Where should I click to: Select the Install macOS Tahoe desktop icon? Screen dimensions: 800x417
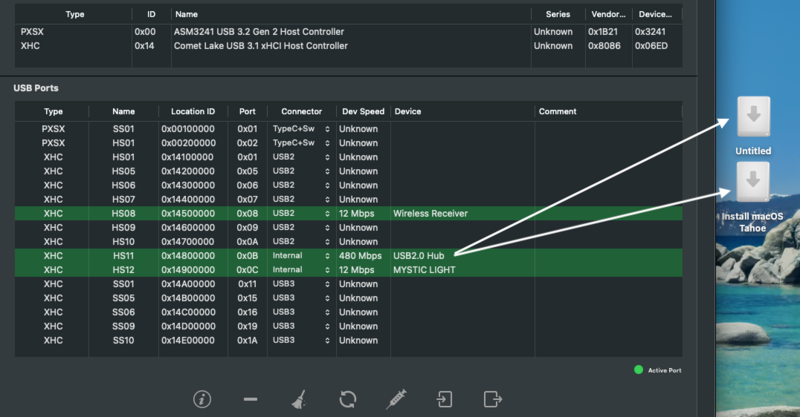753,185
